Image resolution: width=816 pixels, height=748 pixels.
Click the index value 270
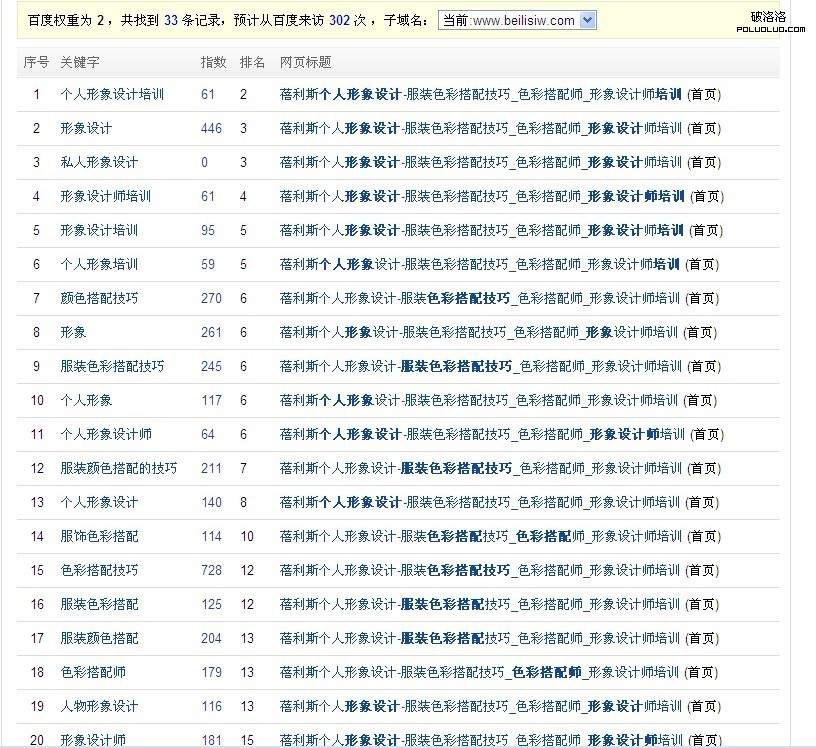click(211, 298)
